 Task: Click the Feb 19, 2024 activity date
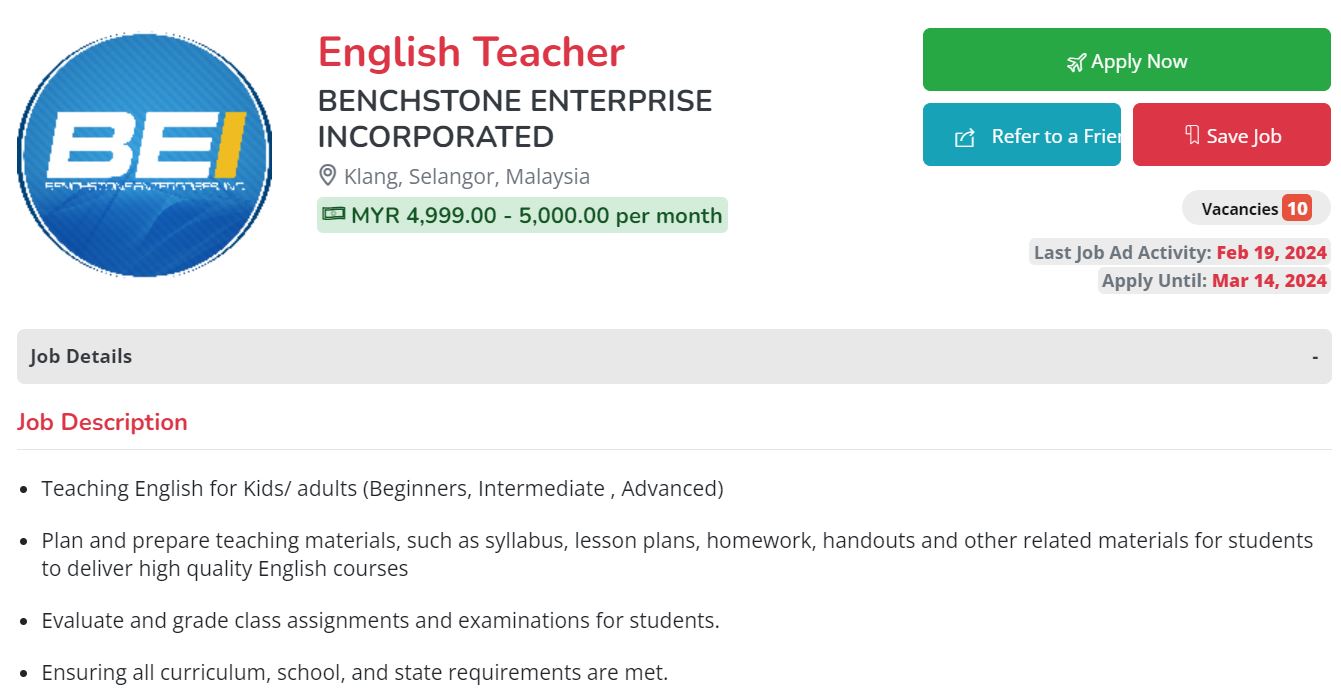point(1271,252)
